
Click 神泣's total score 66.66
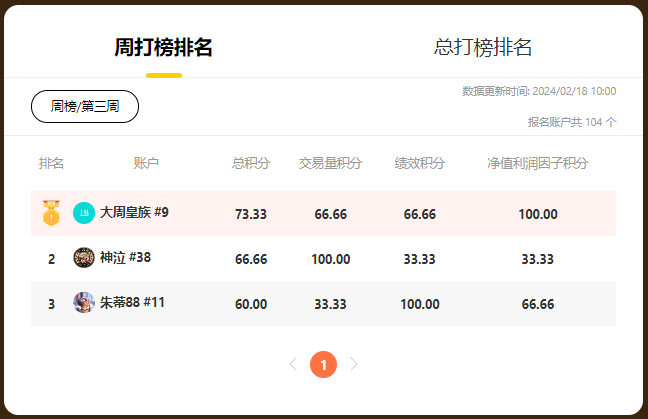click(x=251, y=259)
